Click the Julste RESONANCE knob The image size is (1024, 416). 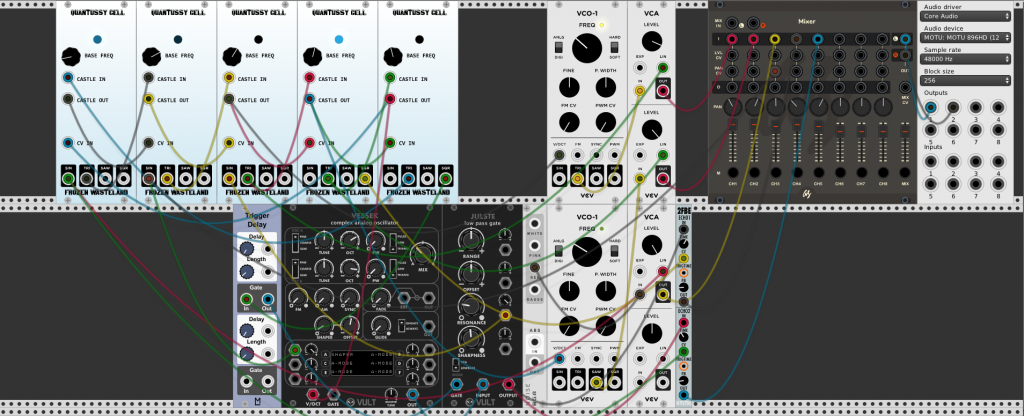(472, 305)
